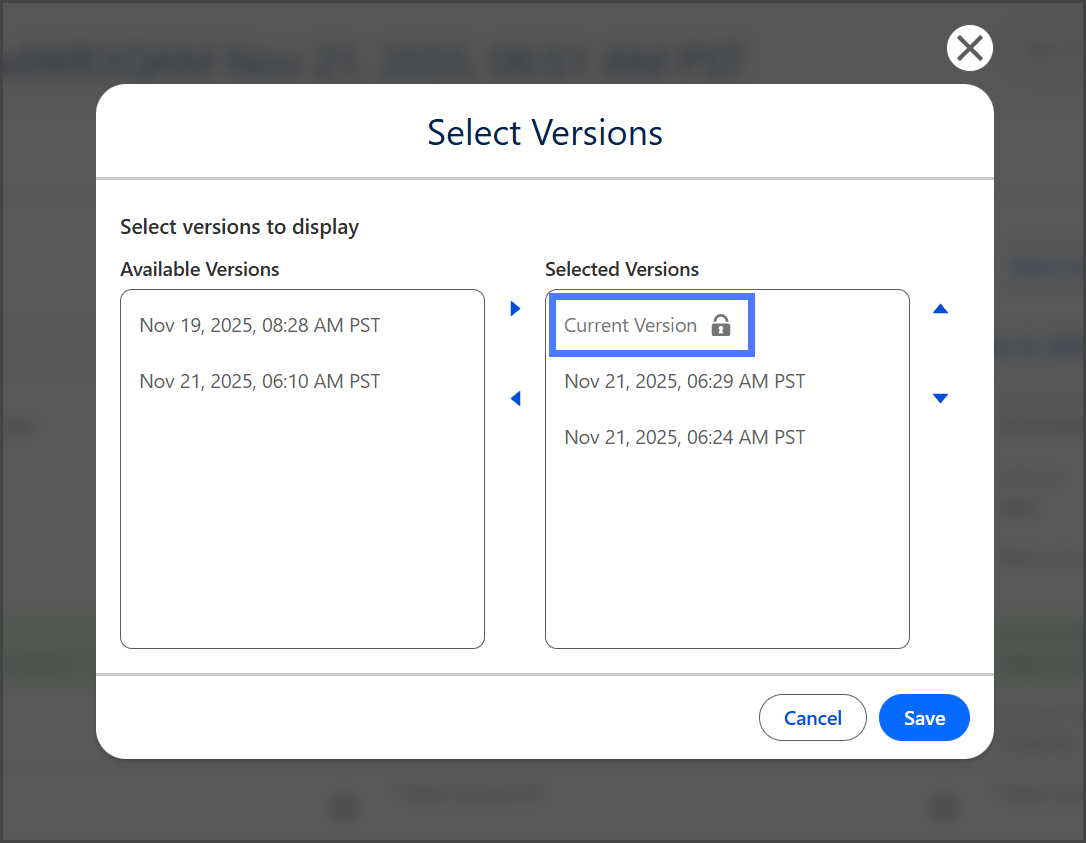Move selected version down in order
Image resolution: width=1086 pixels, height=843 pixels.
[939, 398]
